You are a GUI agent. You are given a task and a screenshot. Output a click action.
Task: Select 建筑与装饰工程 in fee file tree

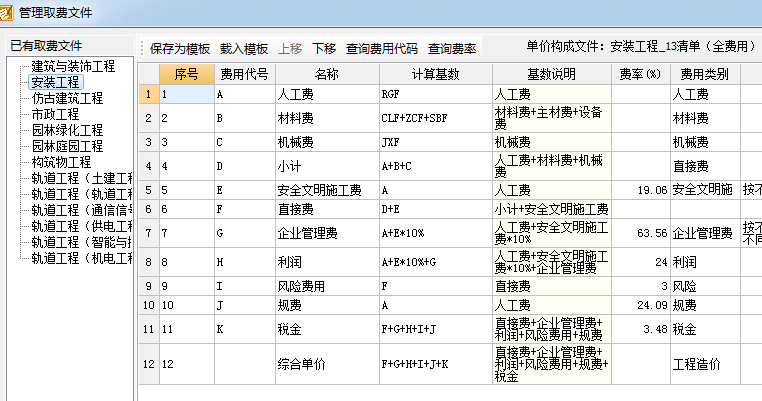[x=73, y=66]
